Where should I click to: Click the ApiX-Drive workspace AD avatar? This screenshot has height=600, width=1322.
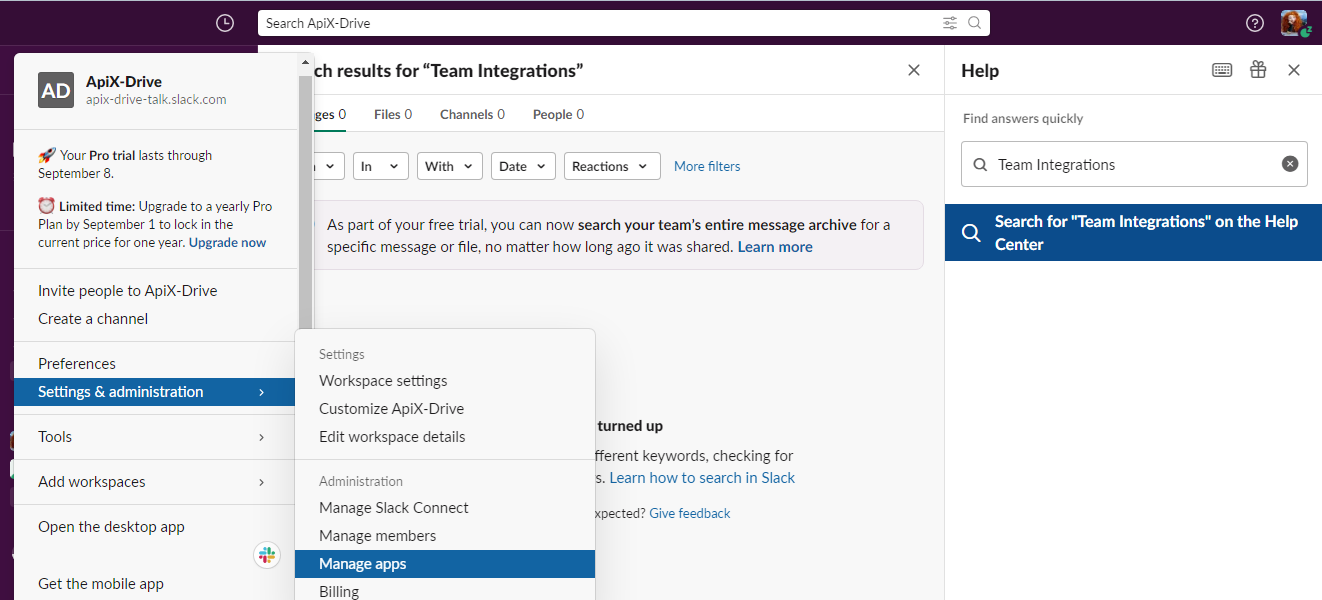(56, 90)
